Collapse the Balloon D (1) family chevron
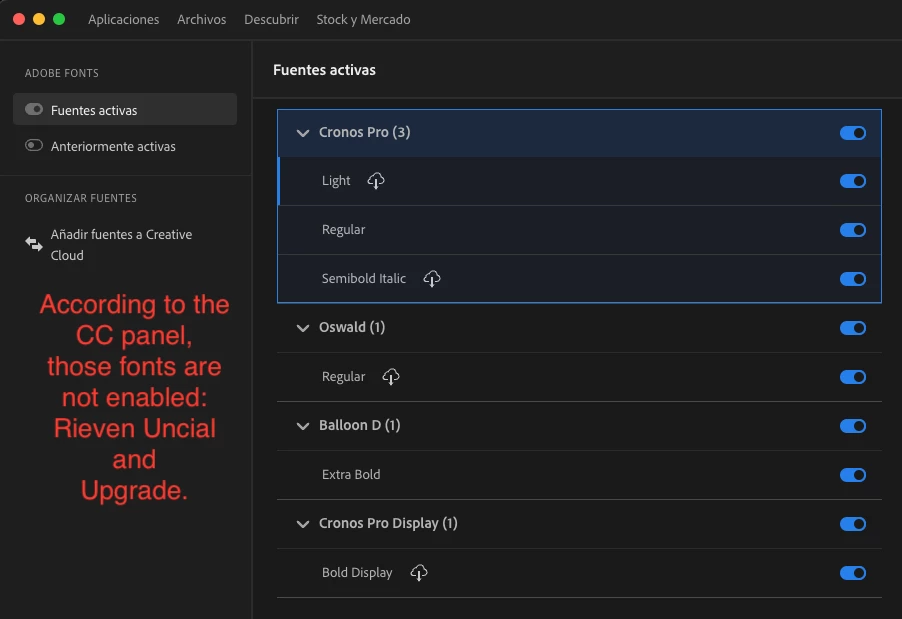Viewport: 902px width, 619px height. (303, 426)
